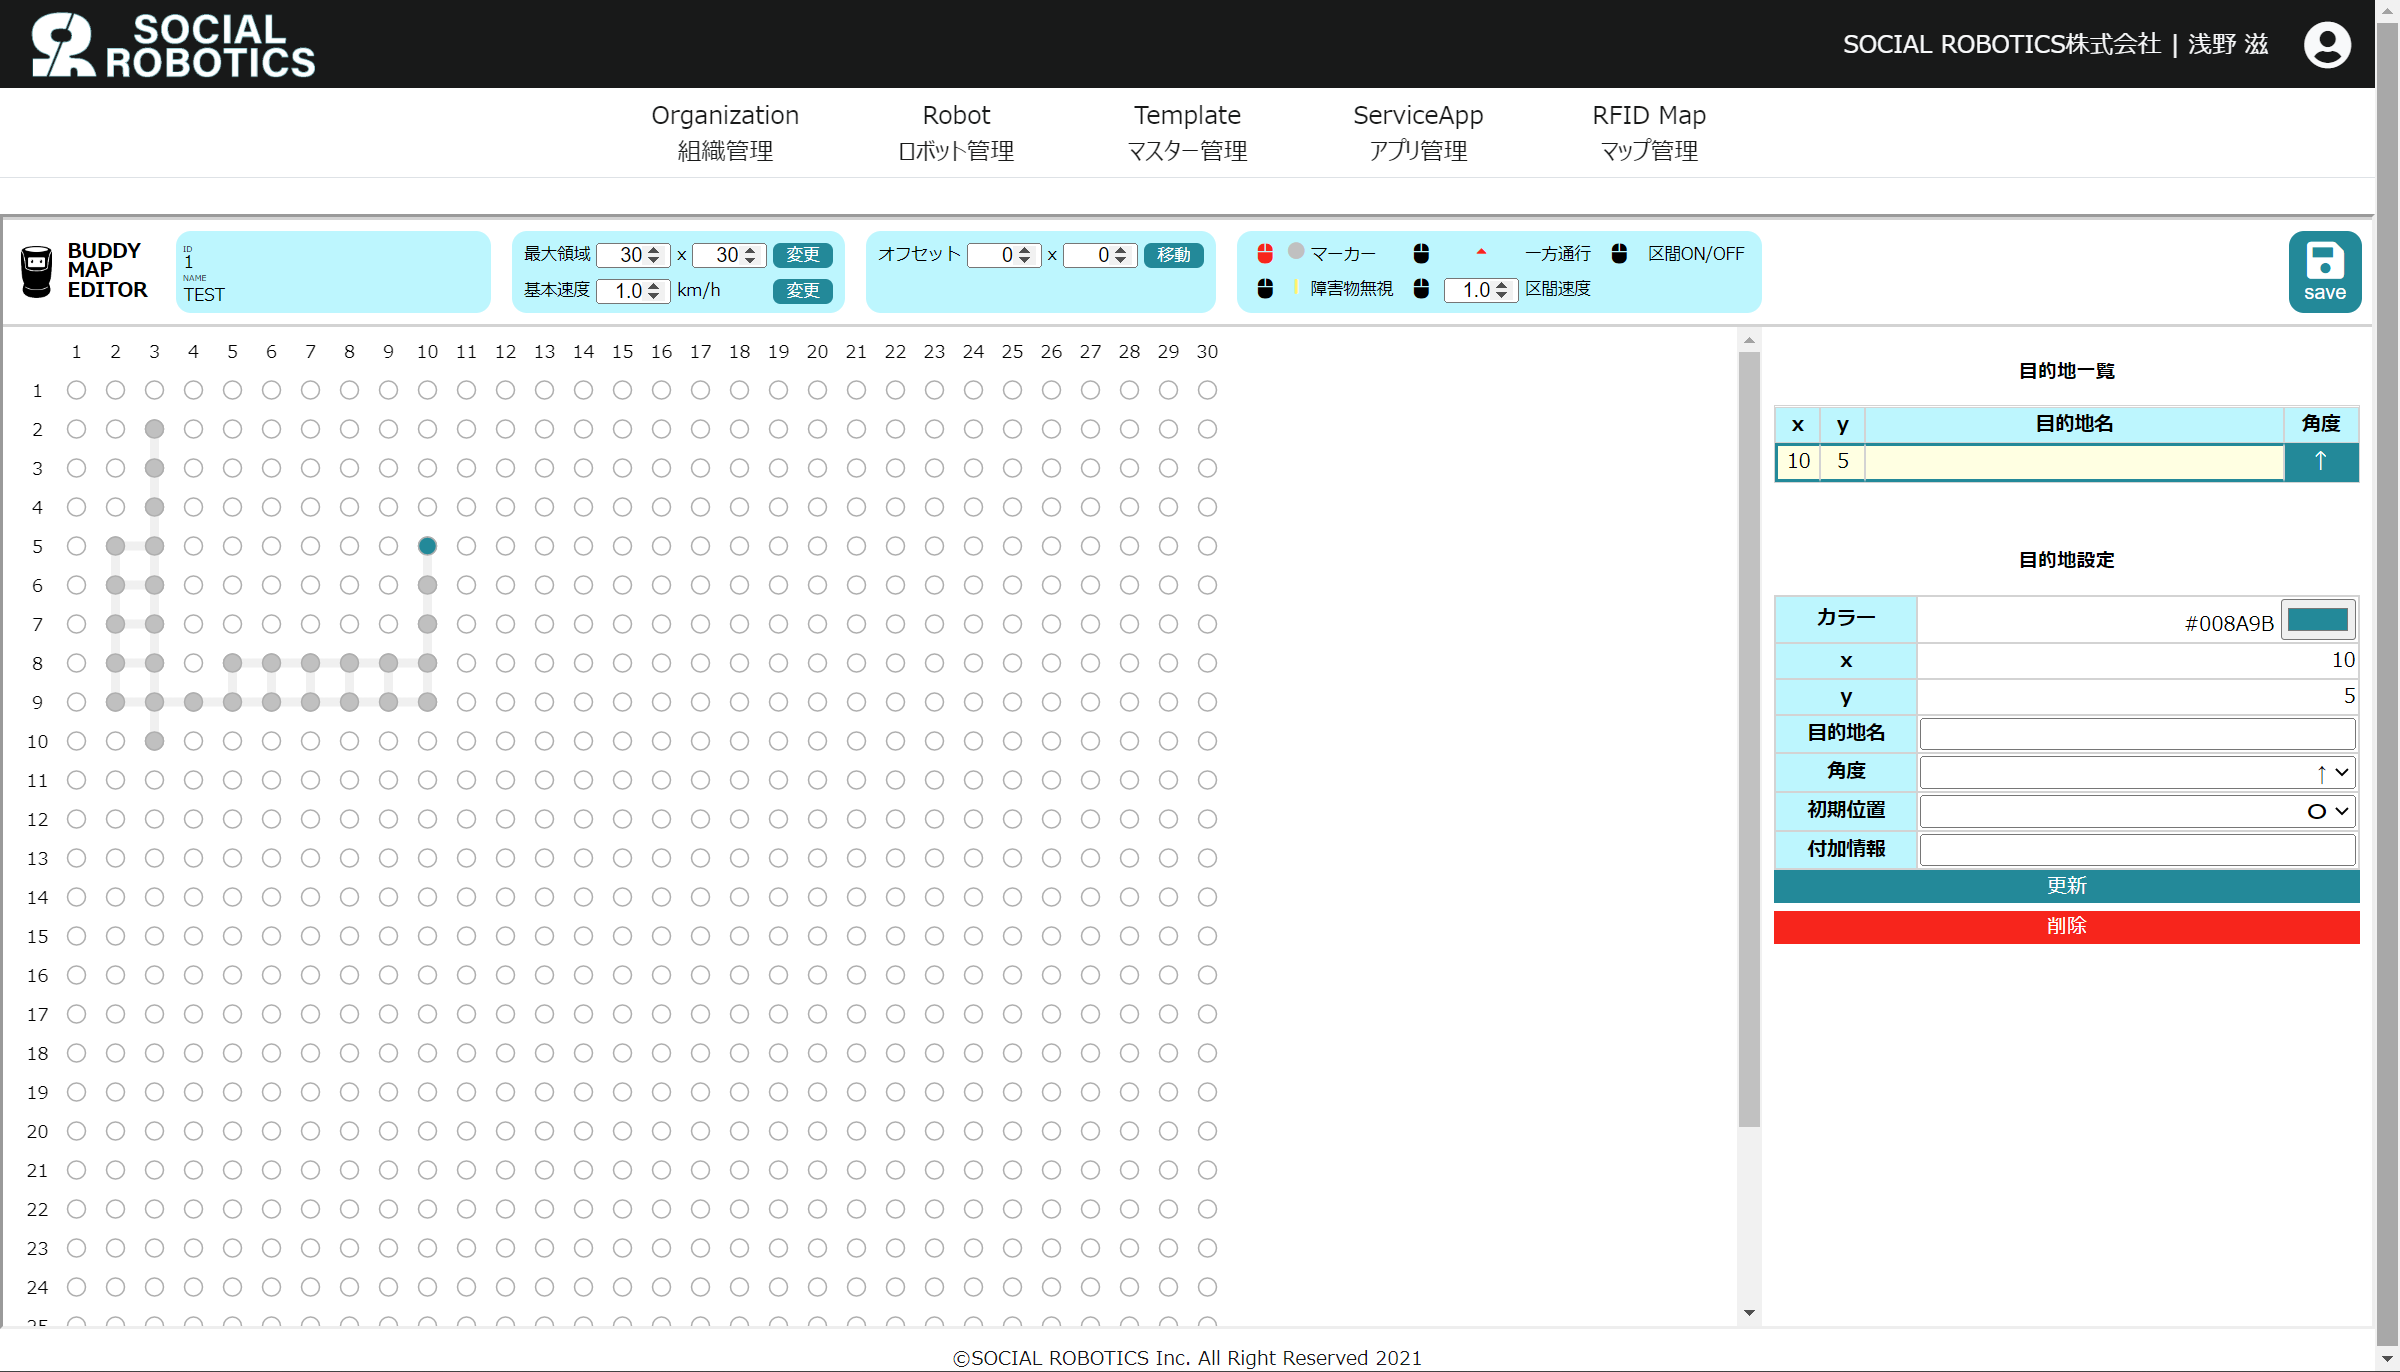Open the 初期位置 initial position dropdown
Image resolution: width=2400 pixels, height=1372 pixels.
(2137, 811)
